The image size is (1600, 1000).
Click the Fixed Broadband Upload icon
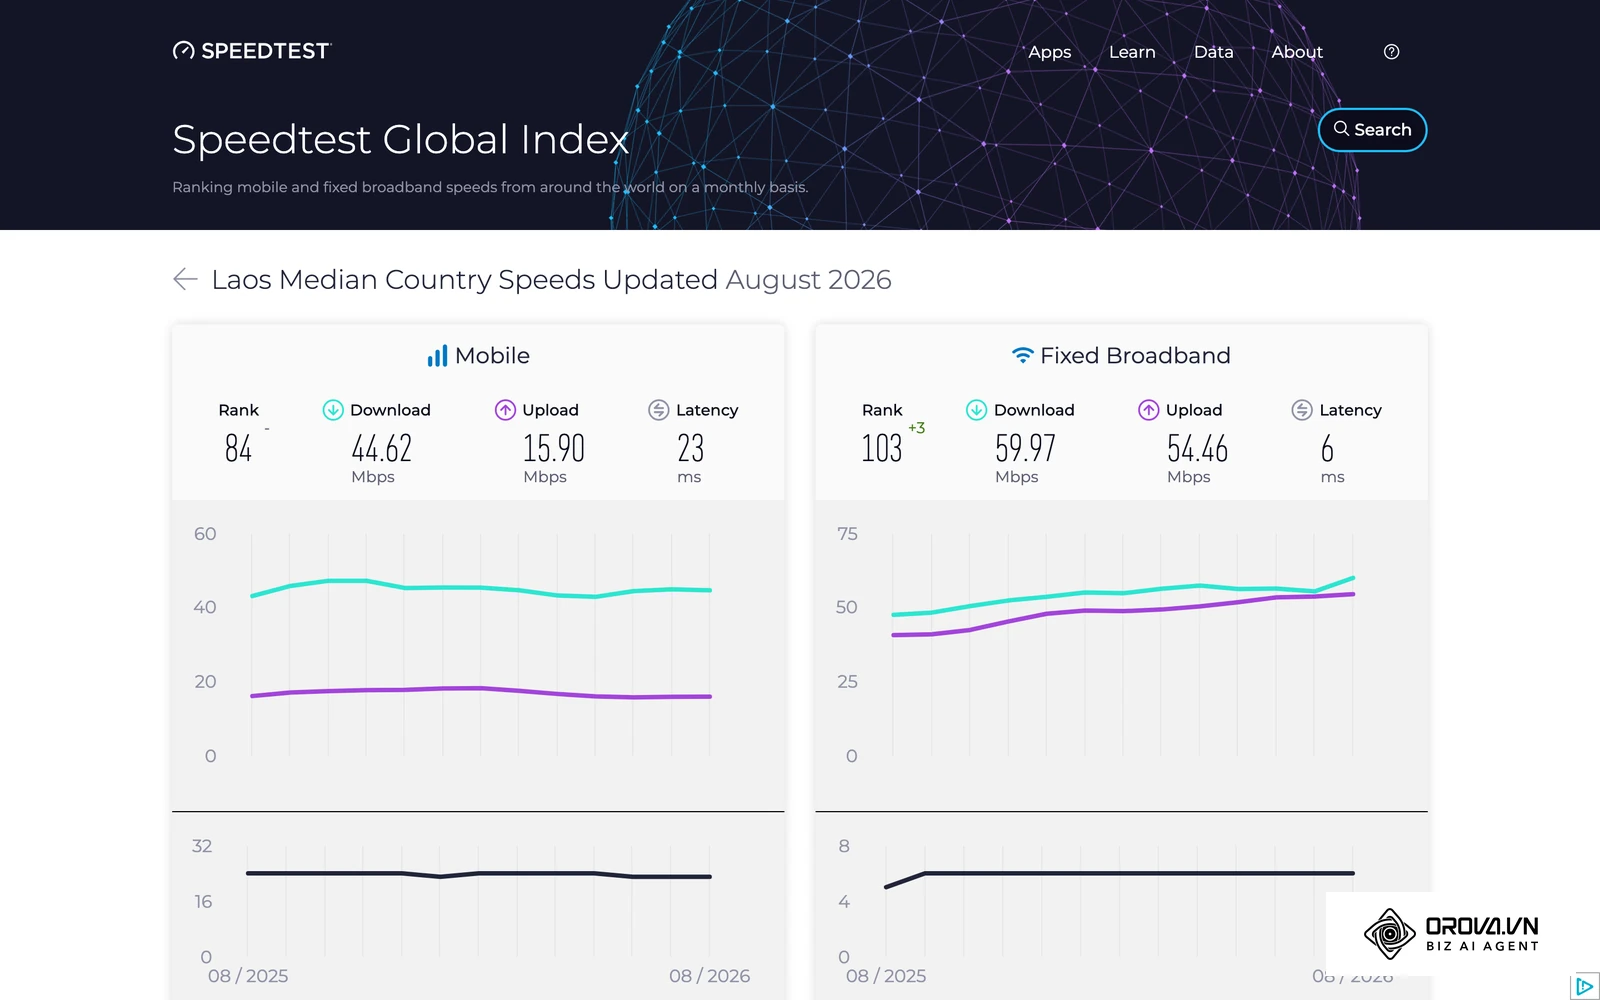1148,410
